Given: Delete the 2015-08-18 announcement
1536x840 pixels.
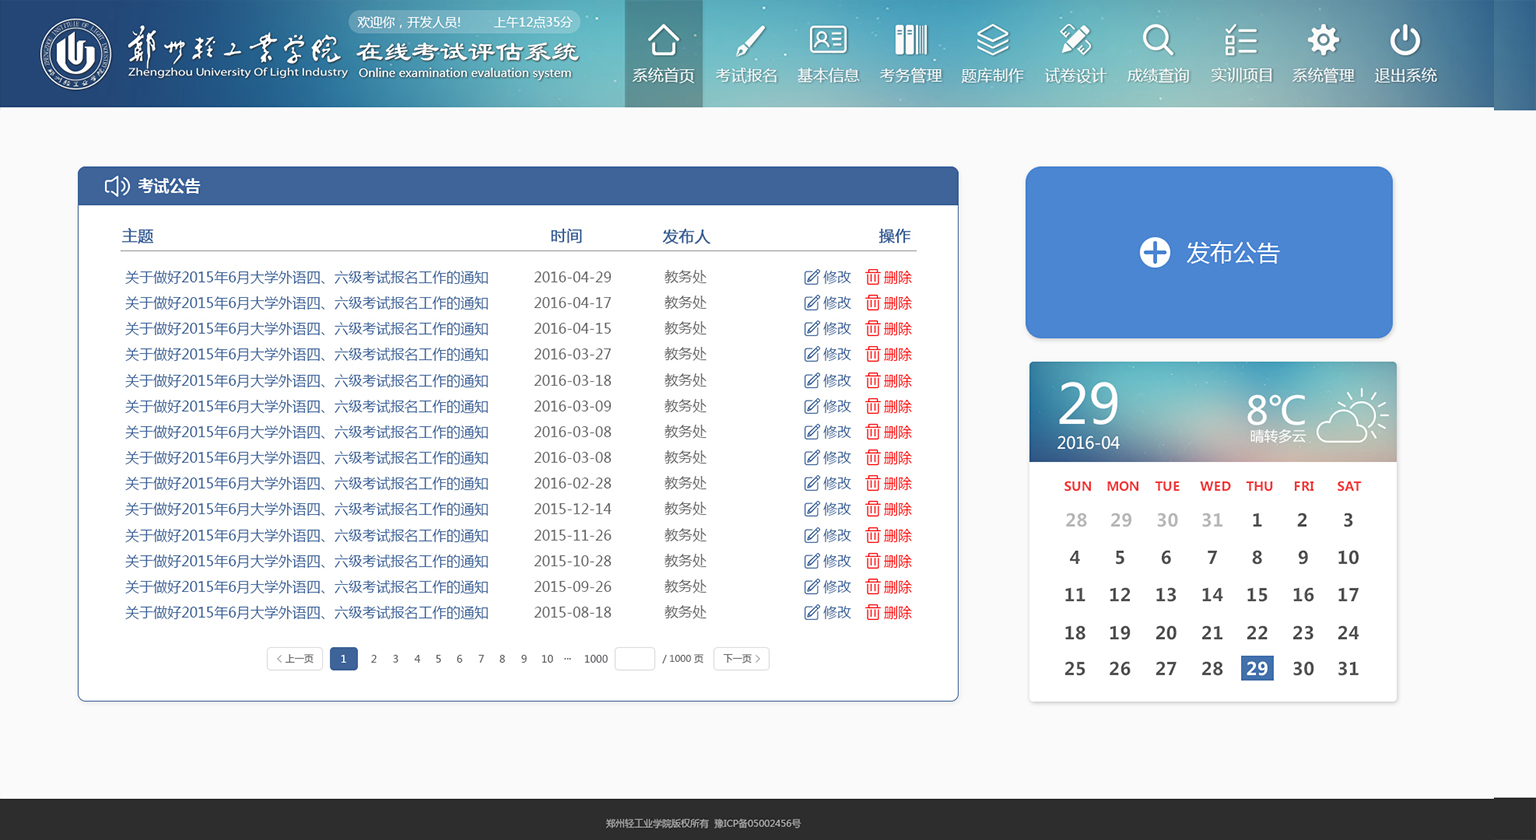Looking at the screenshot, I should 889,612.
